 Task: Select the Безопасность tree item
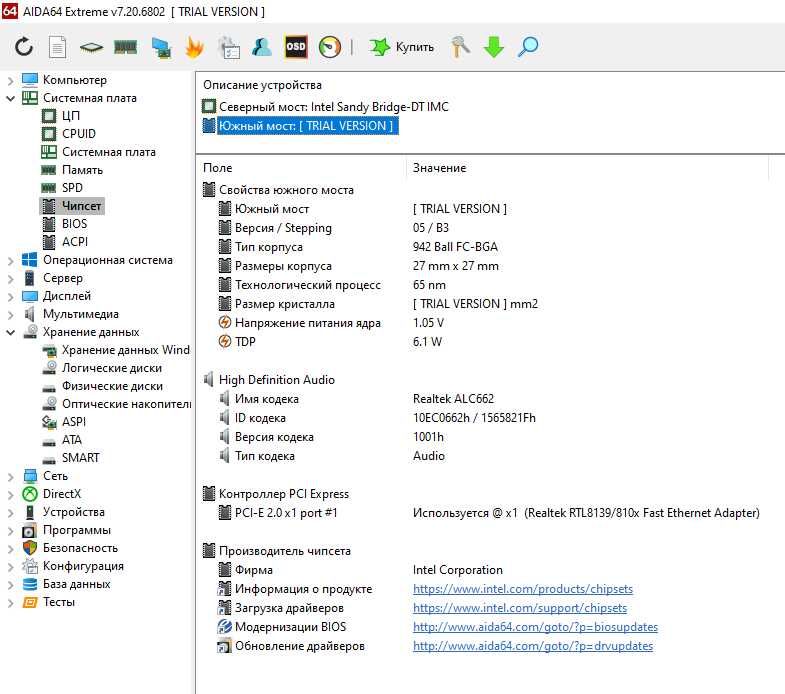(80, 548)
